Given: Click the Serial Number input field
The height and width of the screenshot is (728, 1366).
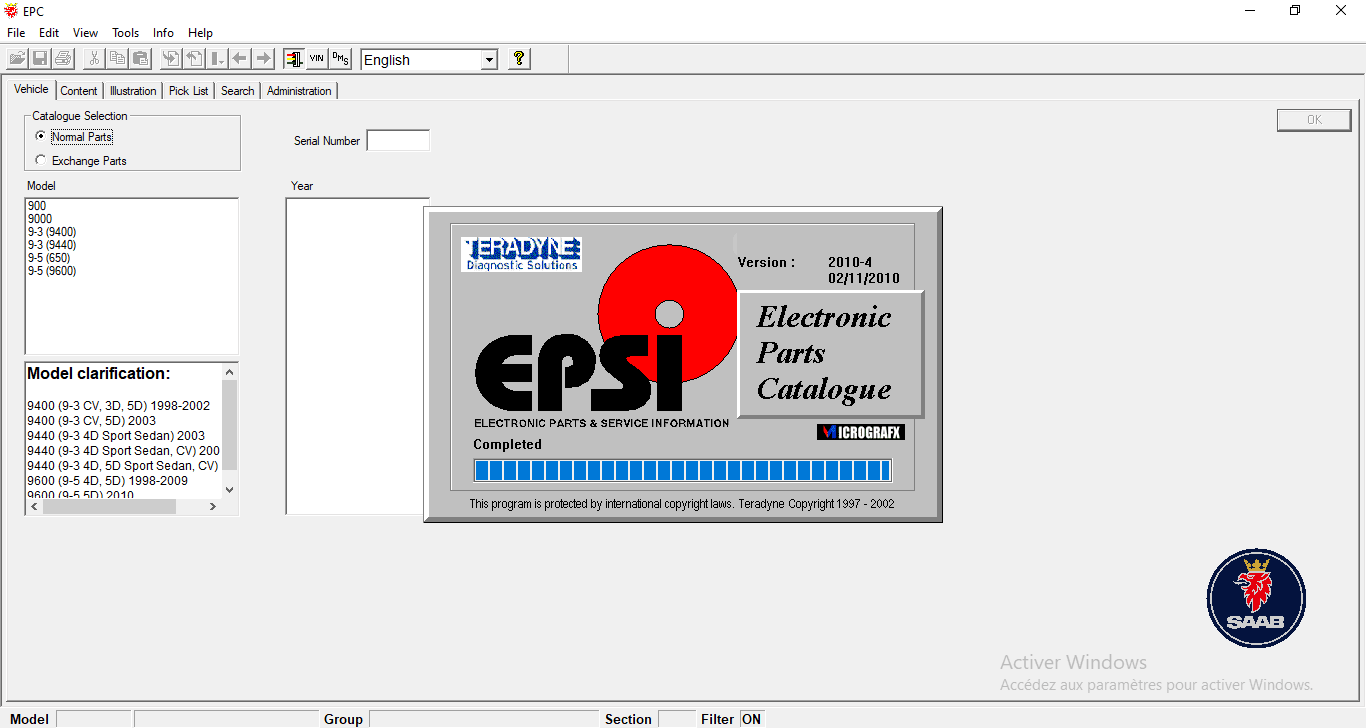Looking at the screenshot, I should 398,139.
